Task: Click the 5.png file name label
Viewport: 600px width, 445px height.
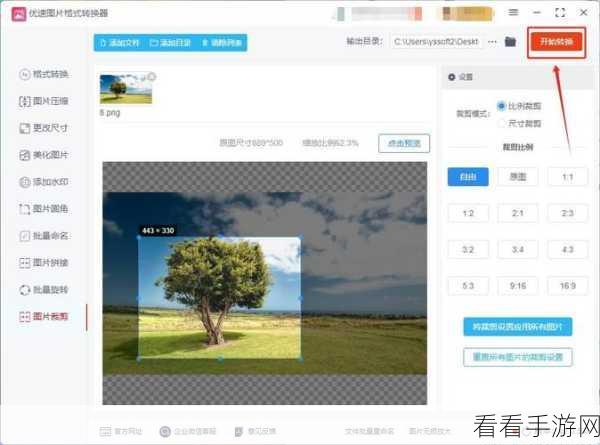Action: [x=110, y=113]
